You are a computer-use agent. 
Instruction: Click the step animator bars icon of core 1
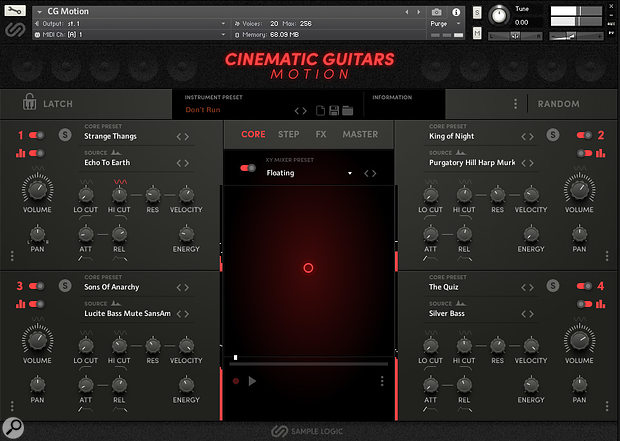tap(20, 153)
